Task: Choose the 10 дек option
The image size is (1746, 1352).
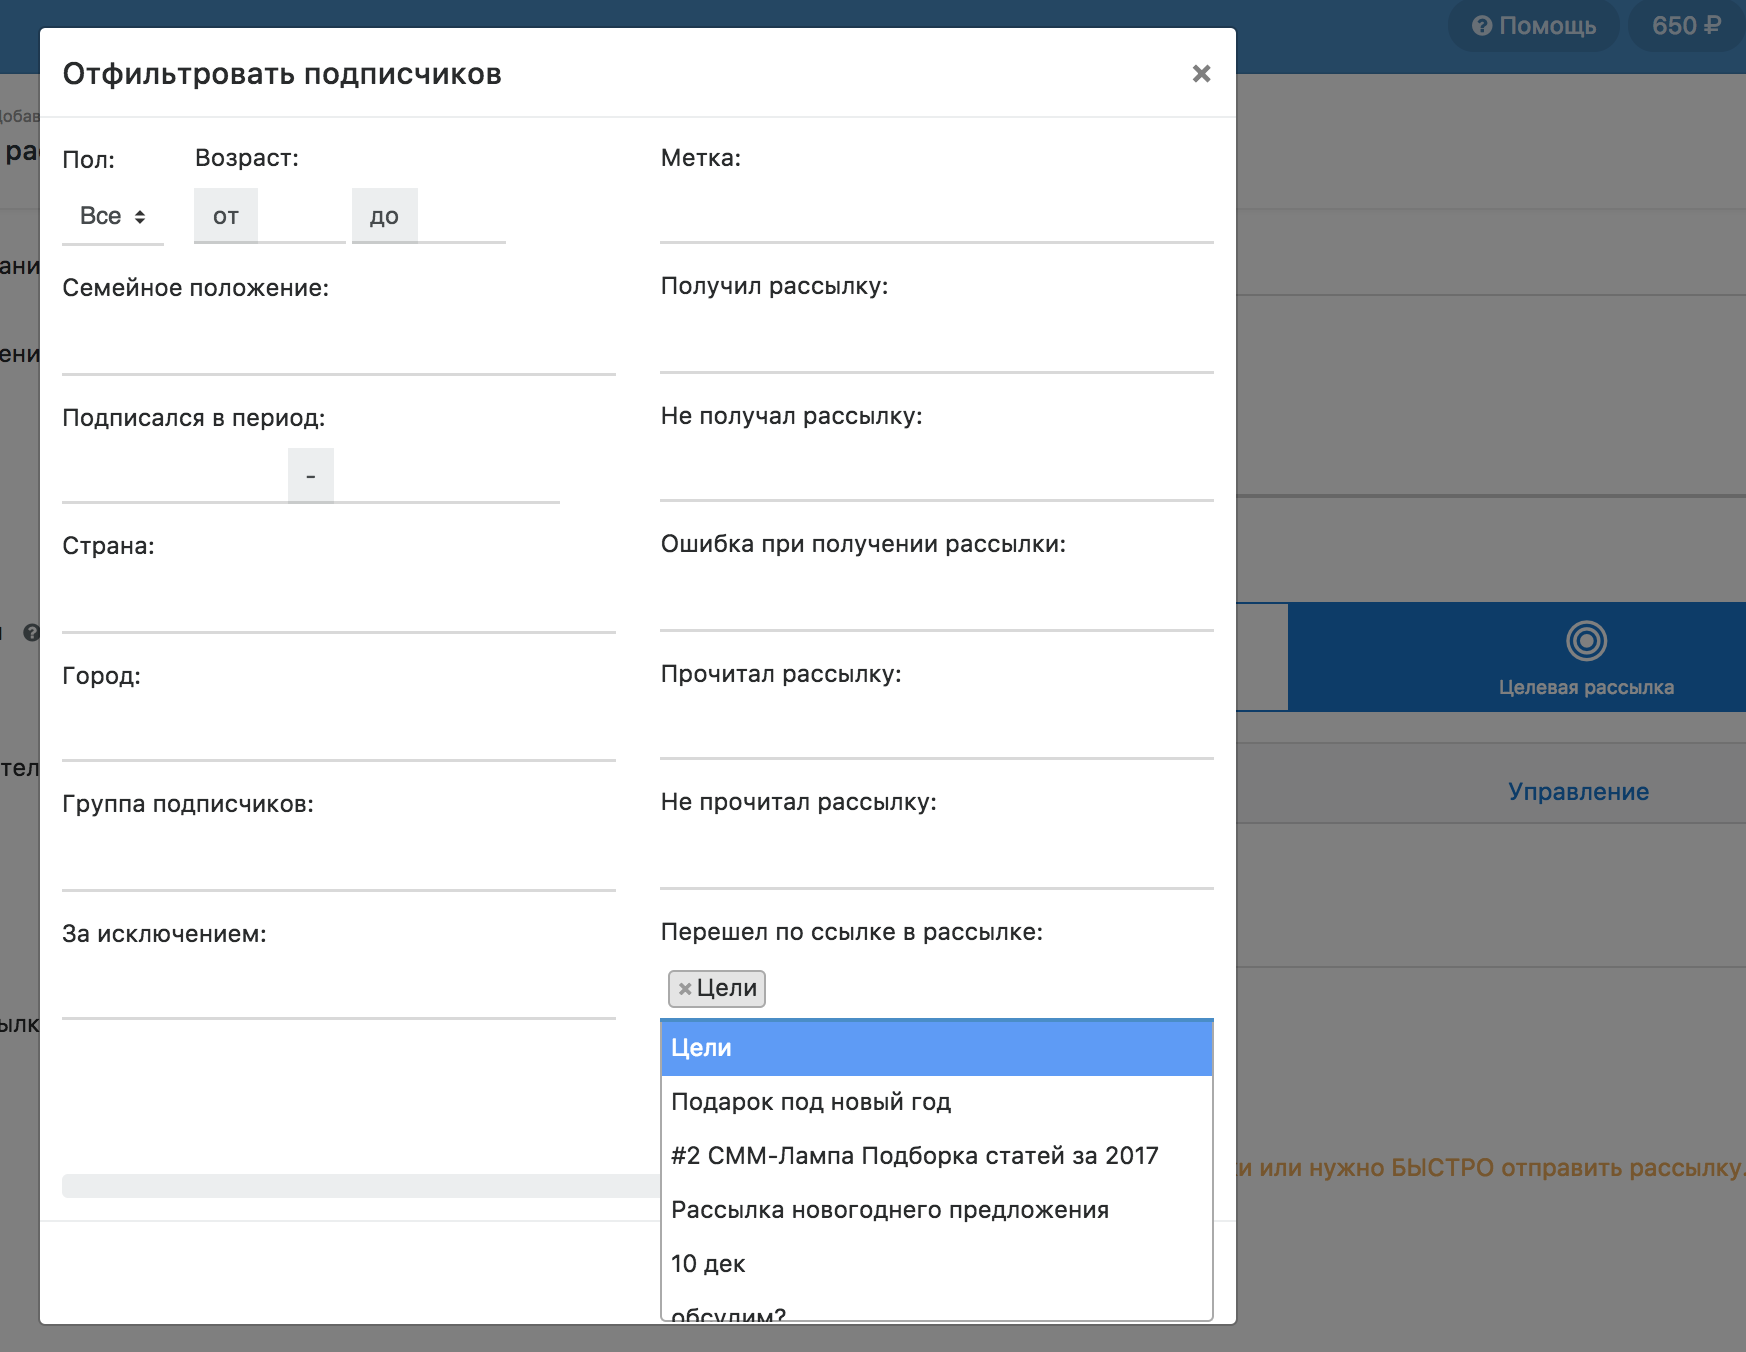Action: click(x=937, y=1264)
